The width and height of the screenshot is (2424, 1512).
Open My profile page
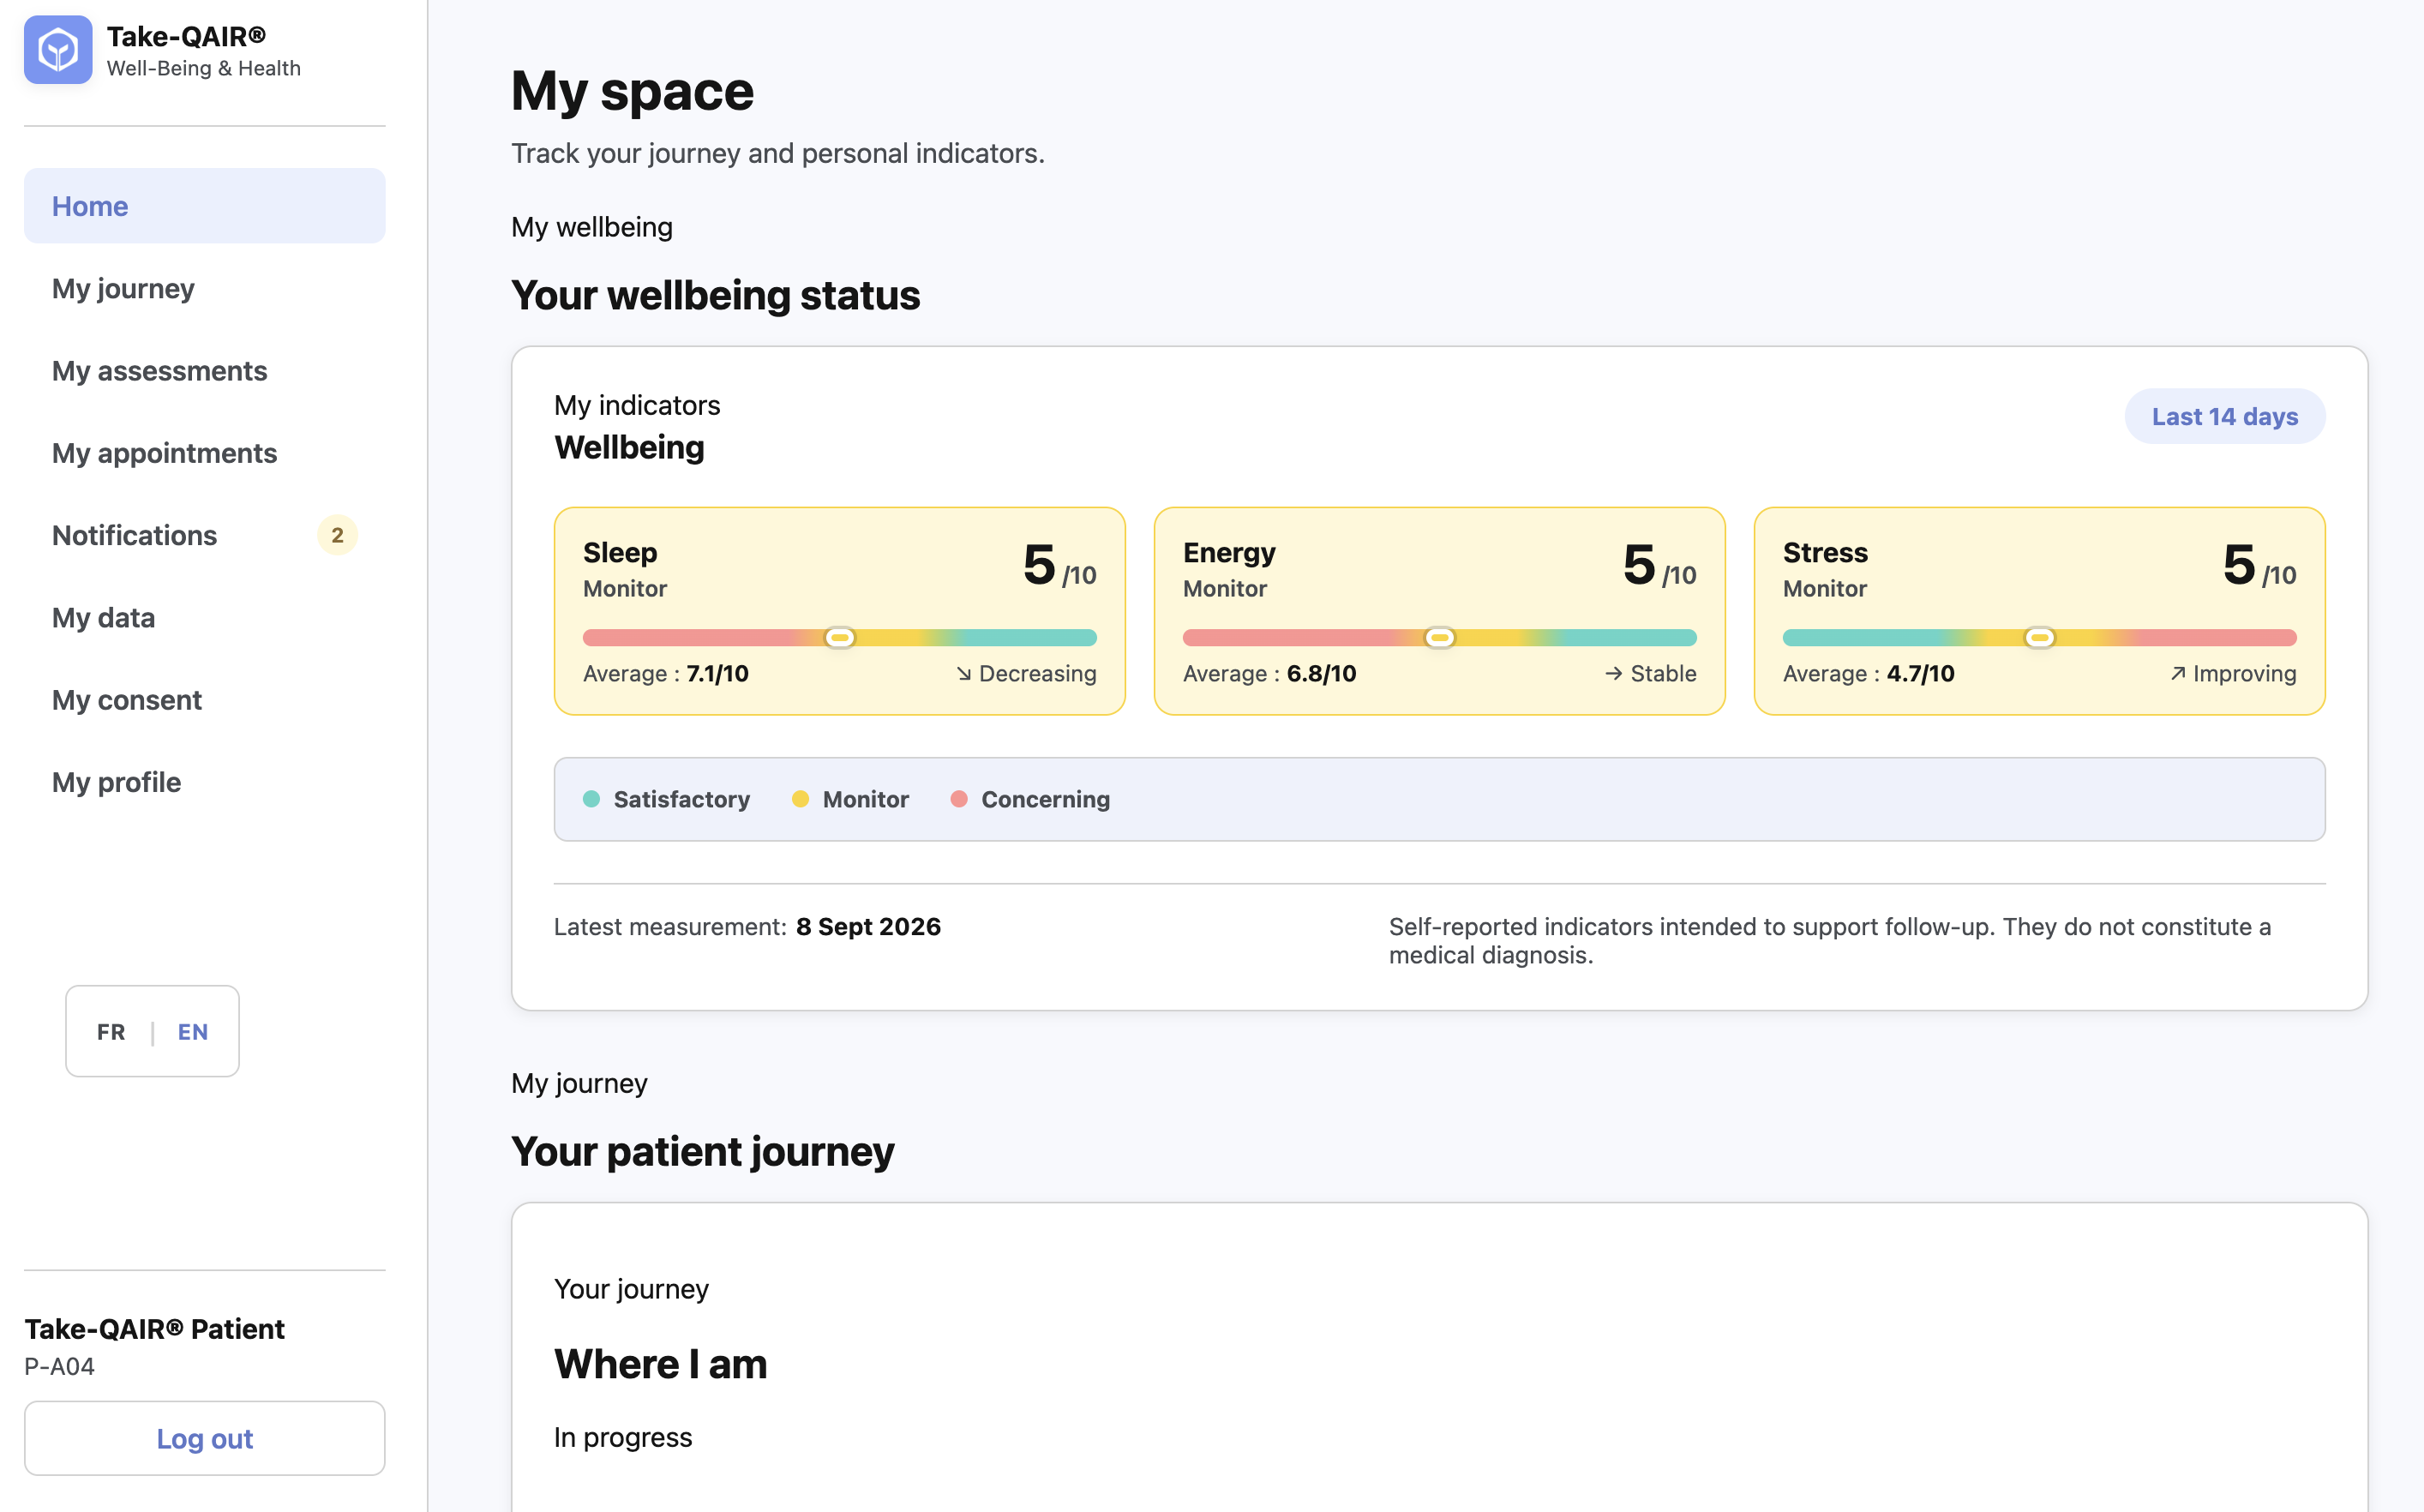[204, 782]
